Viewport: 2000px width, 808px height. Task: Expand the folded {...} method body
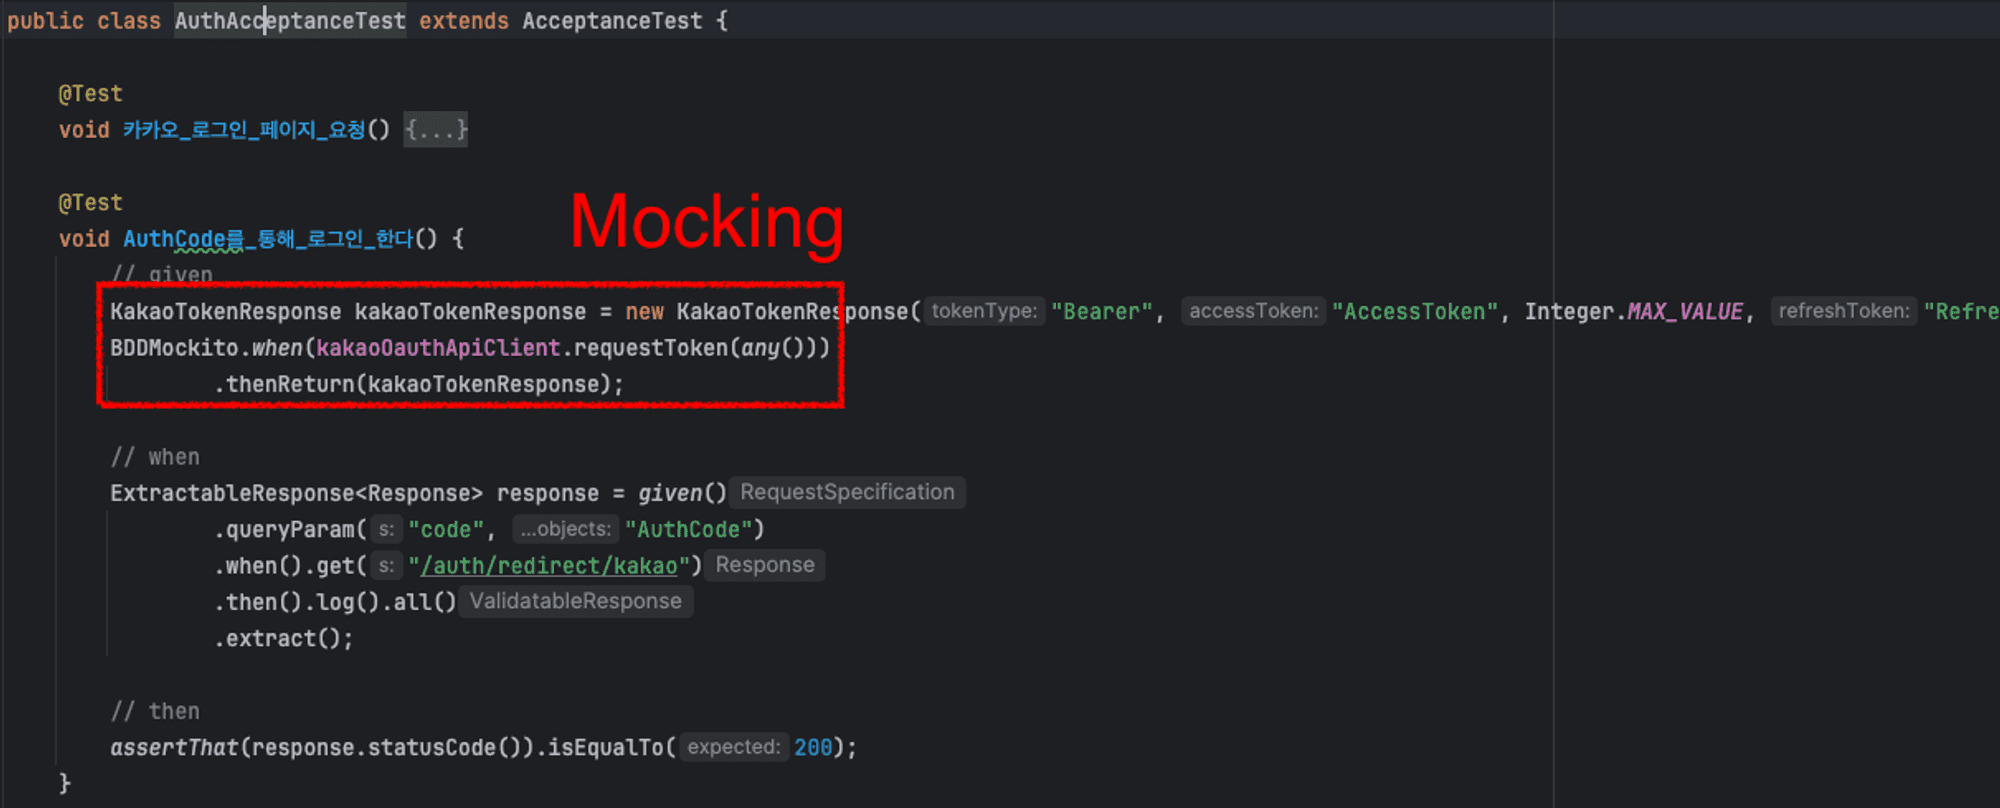pos(435,130)
